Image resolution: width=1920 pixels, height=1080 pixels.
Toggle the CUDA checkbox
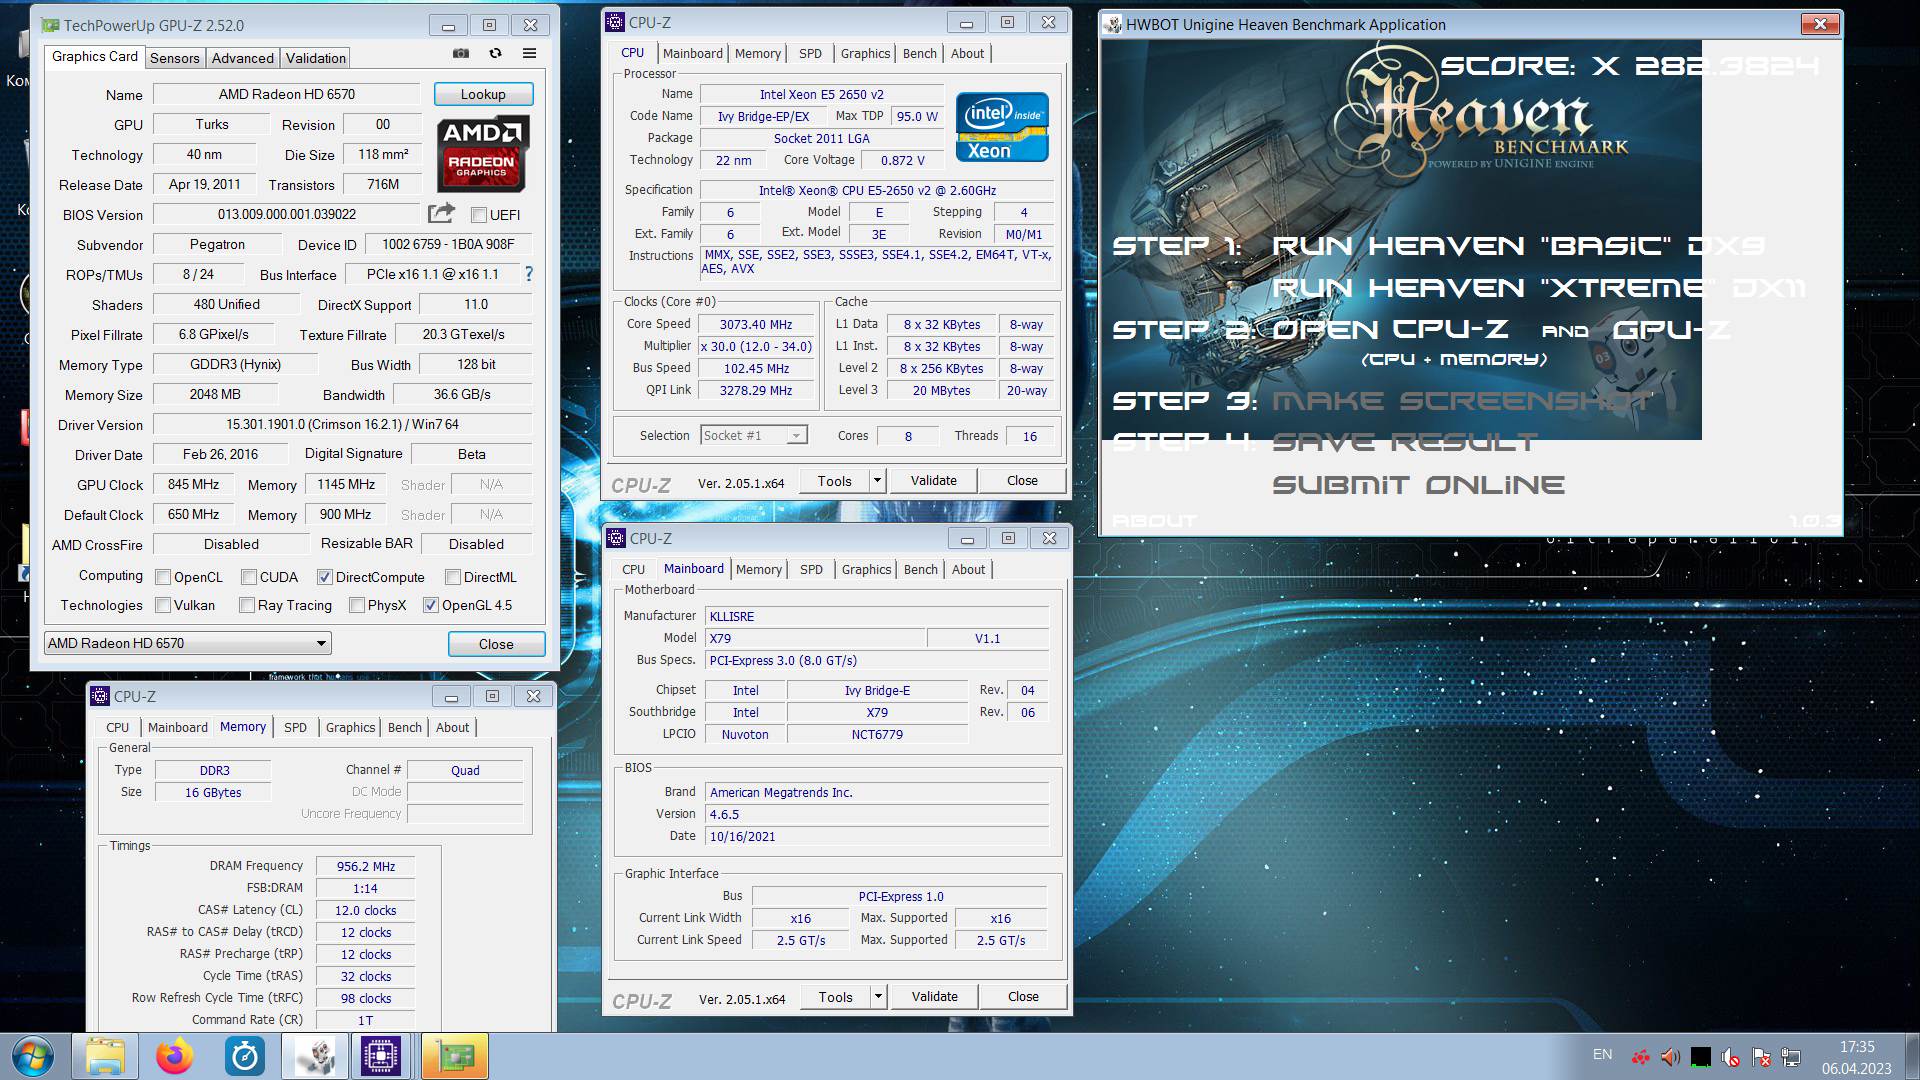pyautogui.click(x=248, y=577)
